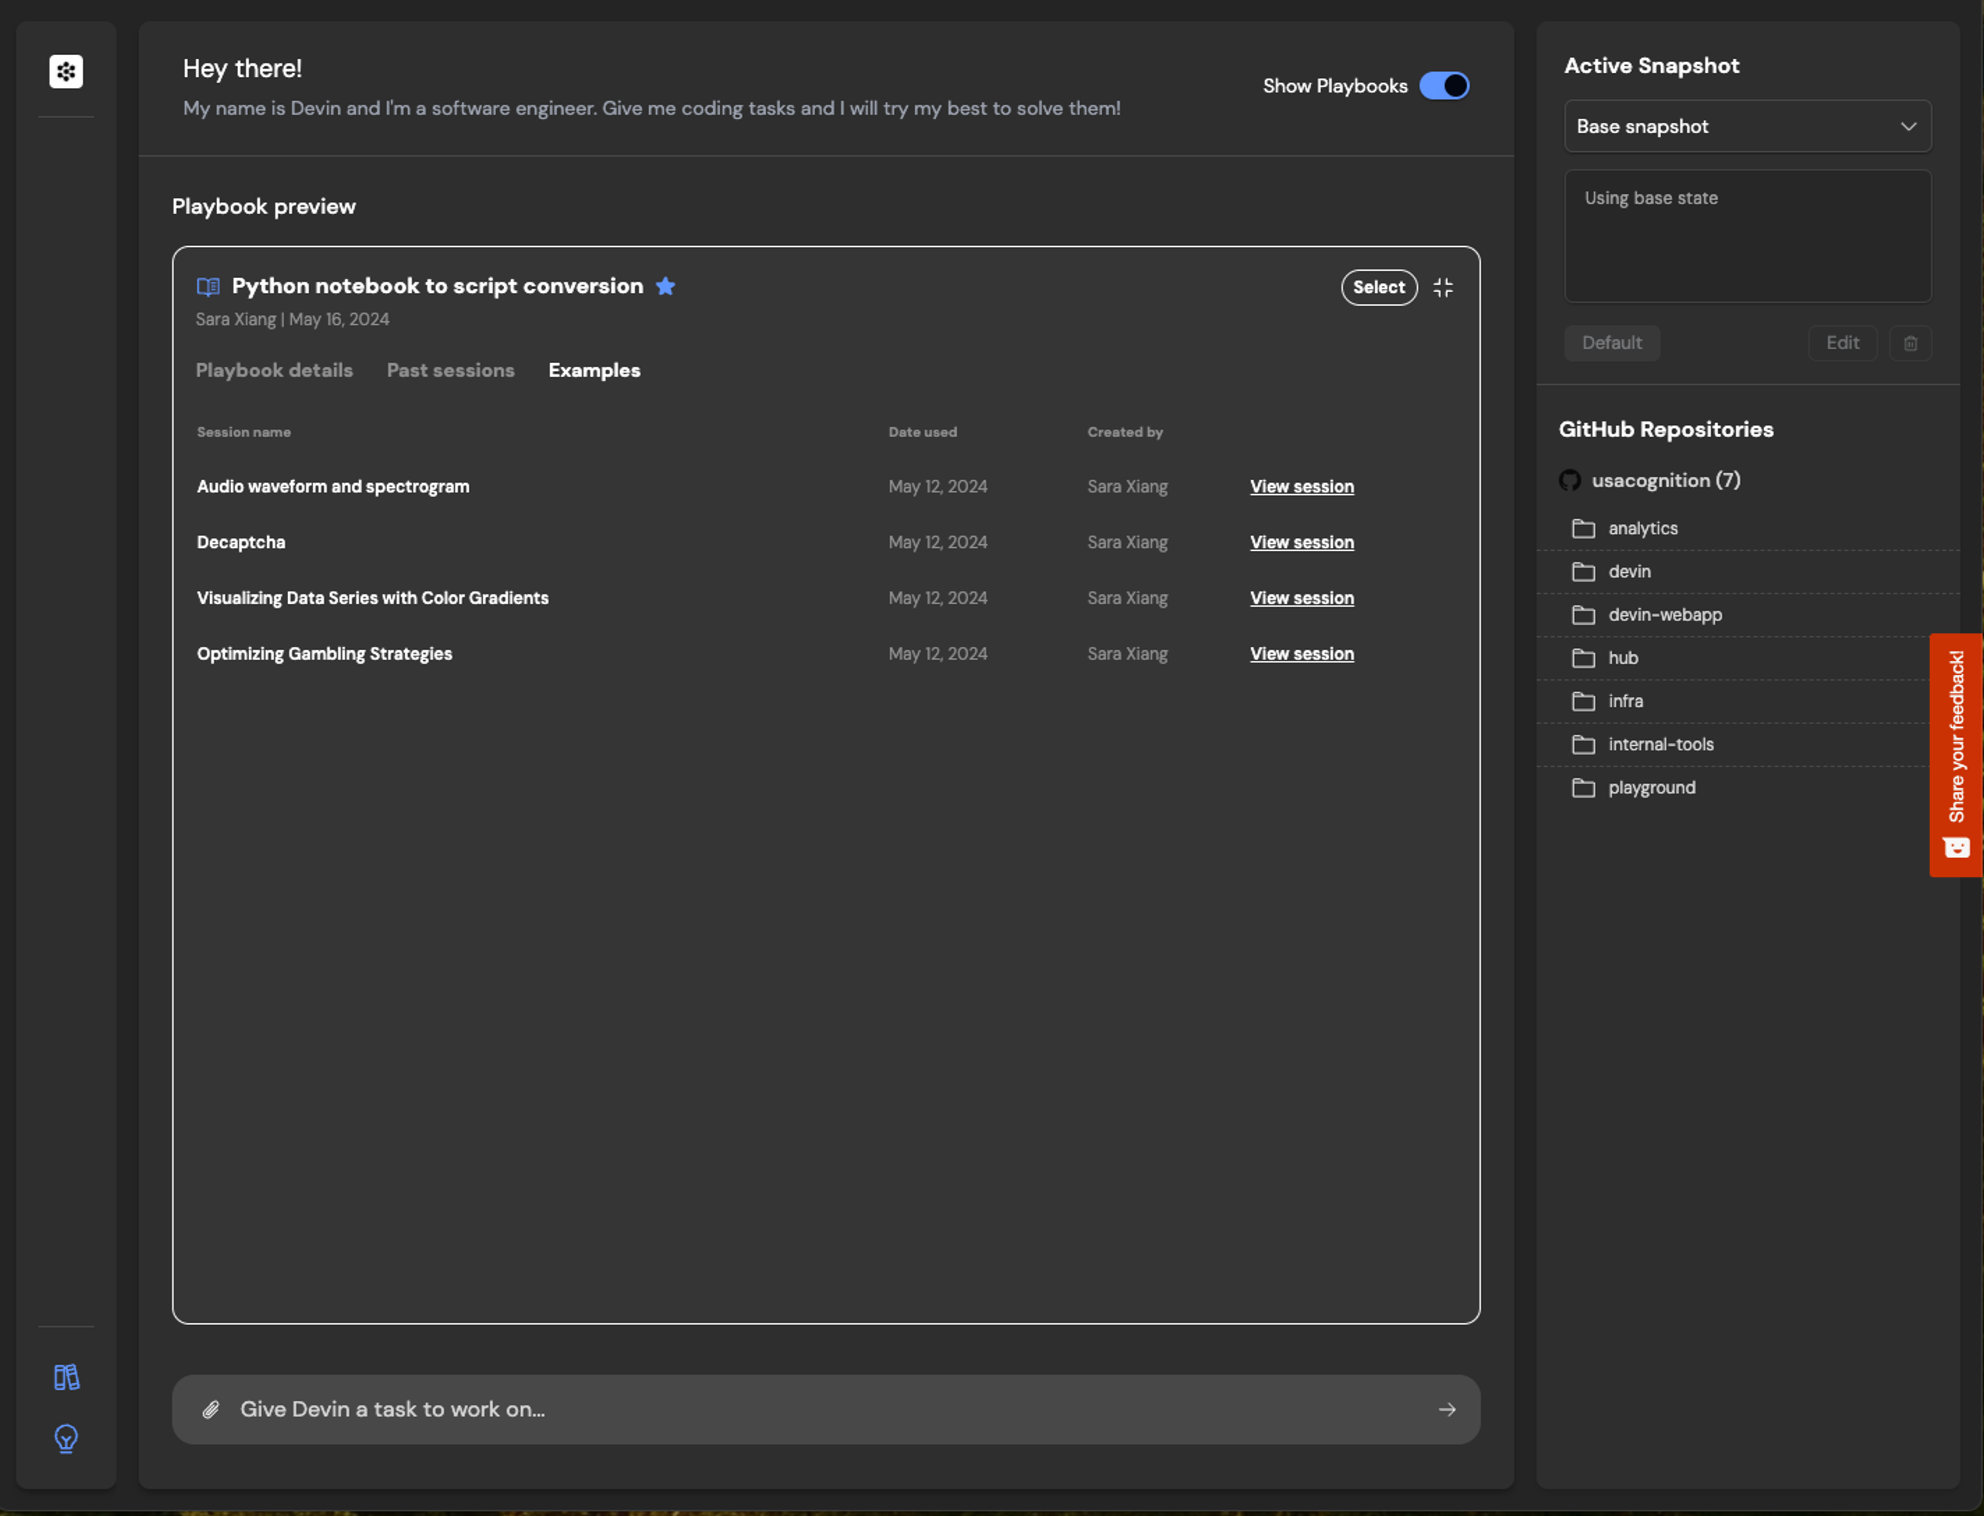The height and width of the screenshot is (1516, 1984).
Task: Unstar the Python notebook playbook
Action: pyautogui.click(x=666, y=286)
